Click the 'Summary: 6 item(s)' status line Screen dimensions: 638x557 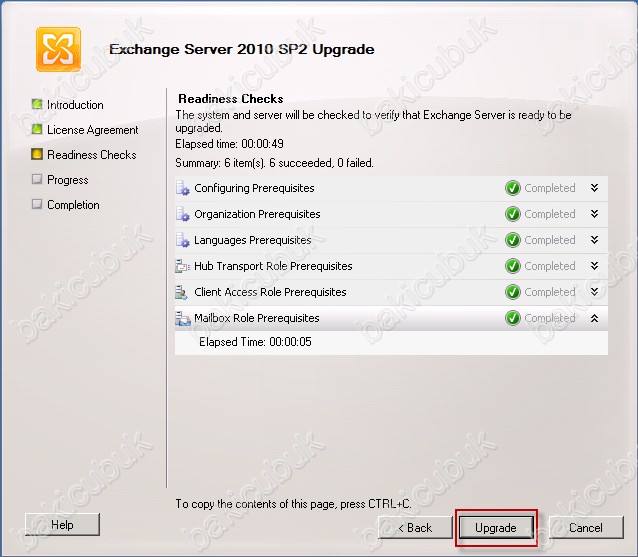tap(274, 163)
